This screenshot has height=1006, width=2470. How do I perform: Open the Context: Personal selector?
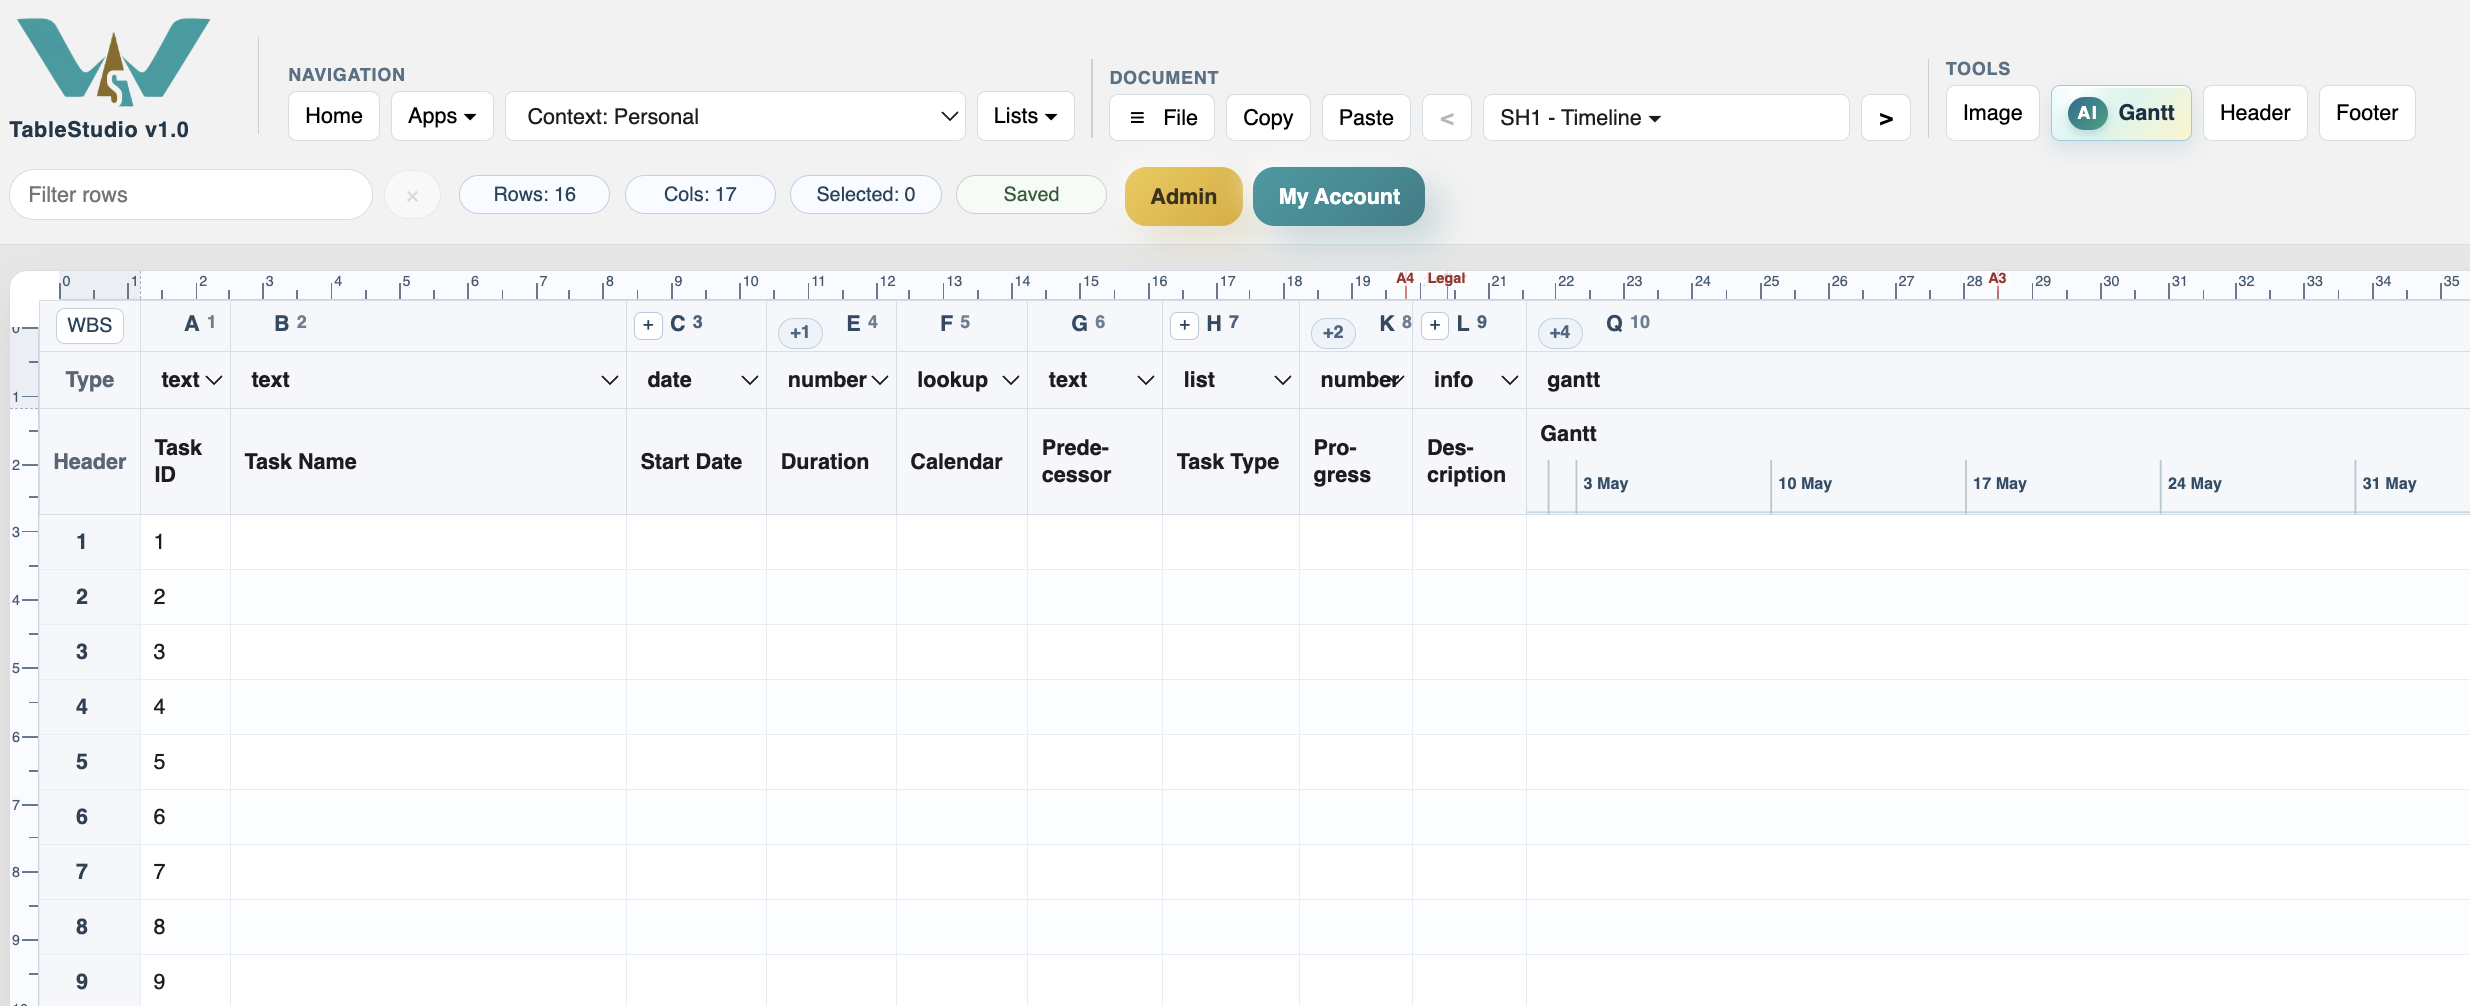pyautogui.click(x=735, y=116)
